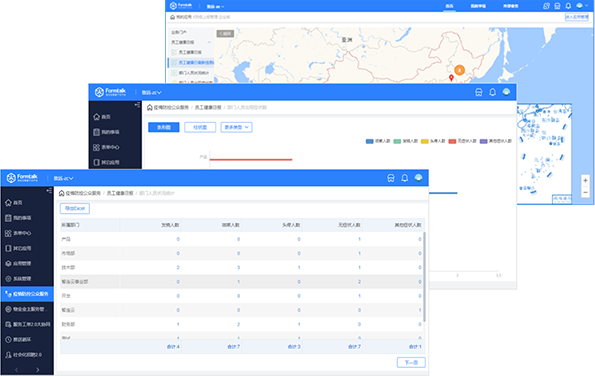The height and width of the screenshot is (376, 595).
Task: Click the map zoom-in plus control
Action: click(x=585, y=181)
